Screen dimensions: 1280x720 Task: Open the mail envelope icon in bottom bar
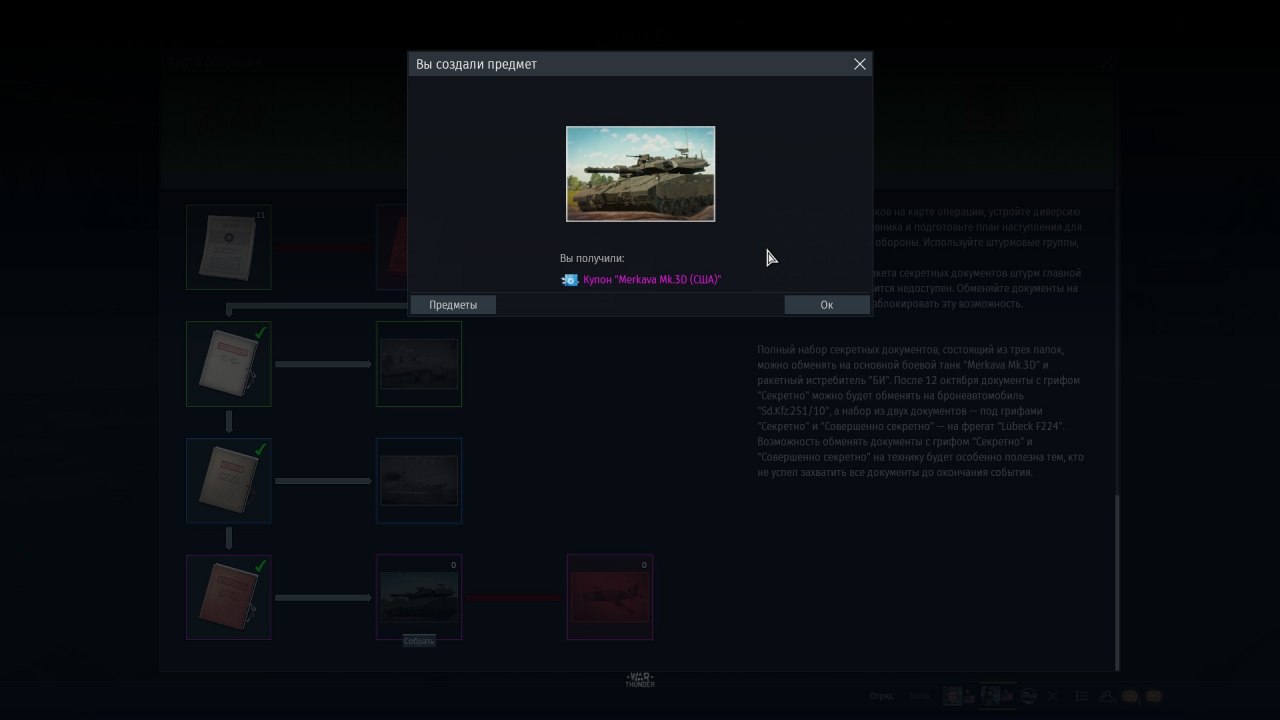[x=1153, y=696]
